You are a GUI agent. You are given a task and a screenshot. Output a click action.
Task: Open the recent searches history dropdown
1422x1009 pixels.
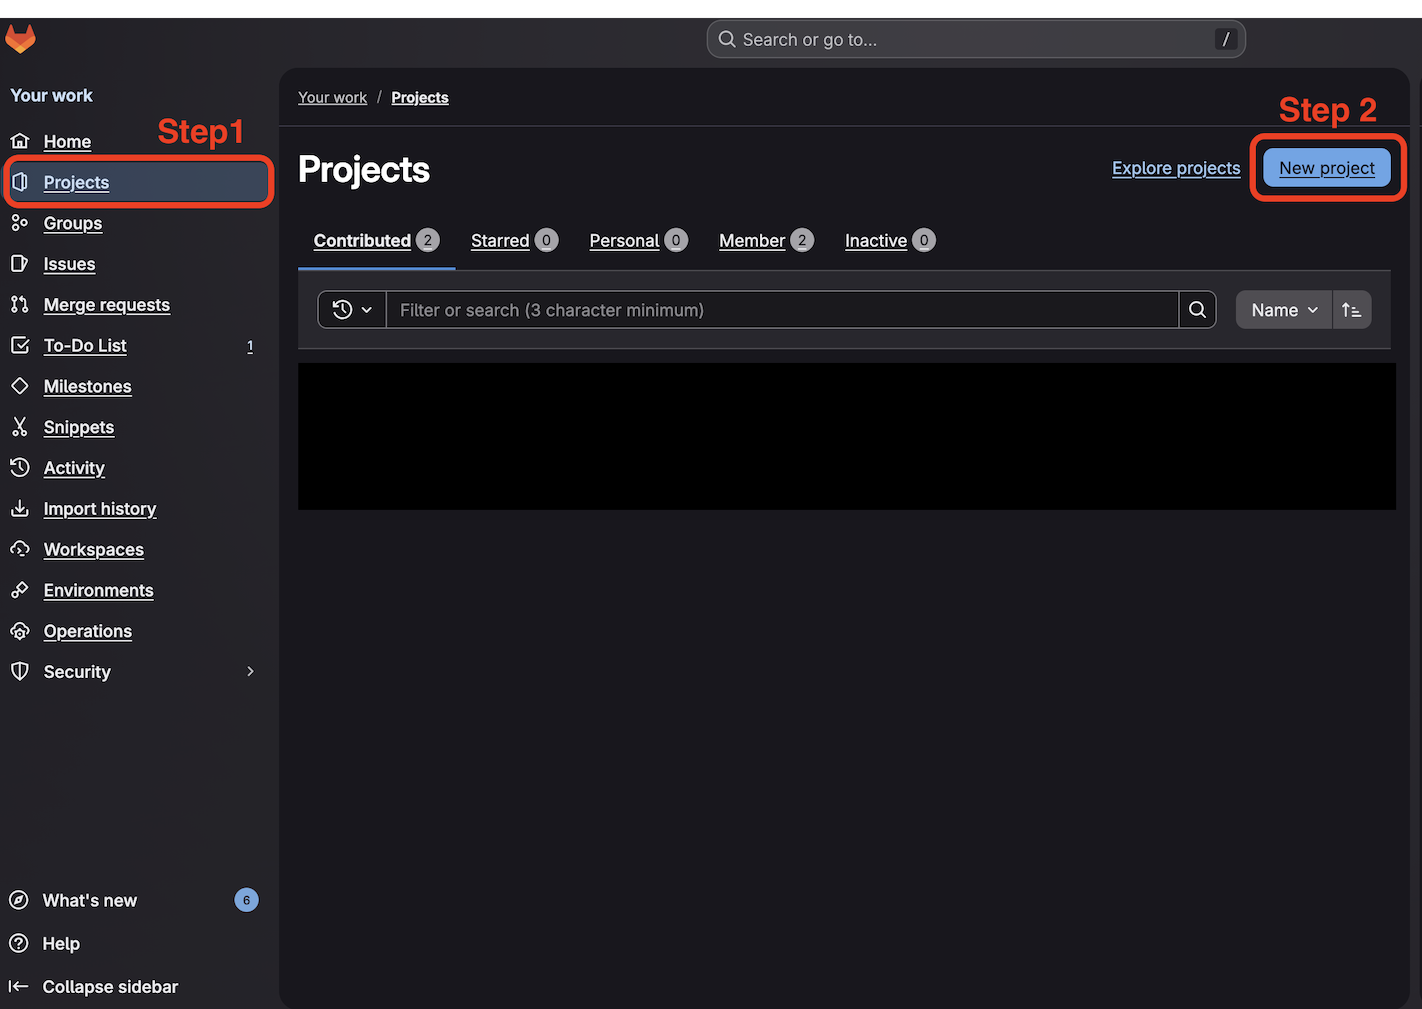pos(351,310)
